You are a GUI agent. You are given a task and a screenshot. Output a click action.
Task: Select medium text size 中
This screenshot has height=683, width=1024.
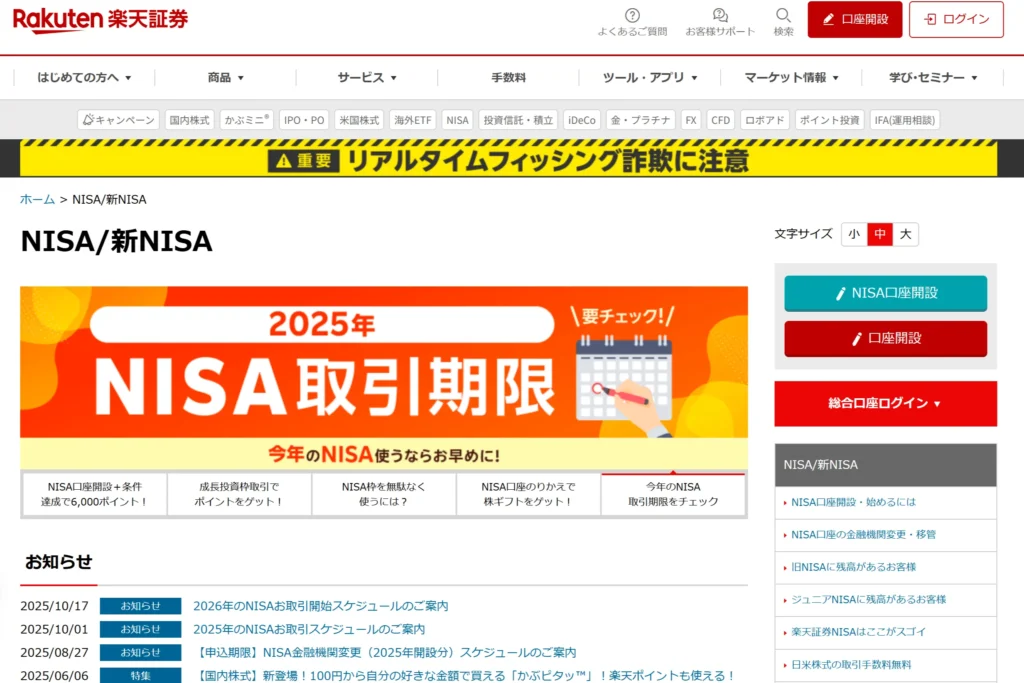click(879, 234)
